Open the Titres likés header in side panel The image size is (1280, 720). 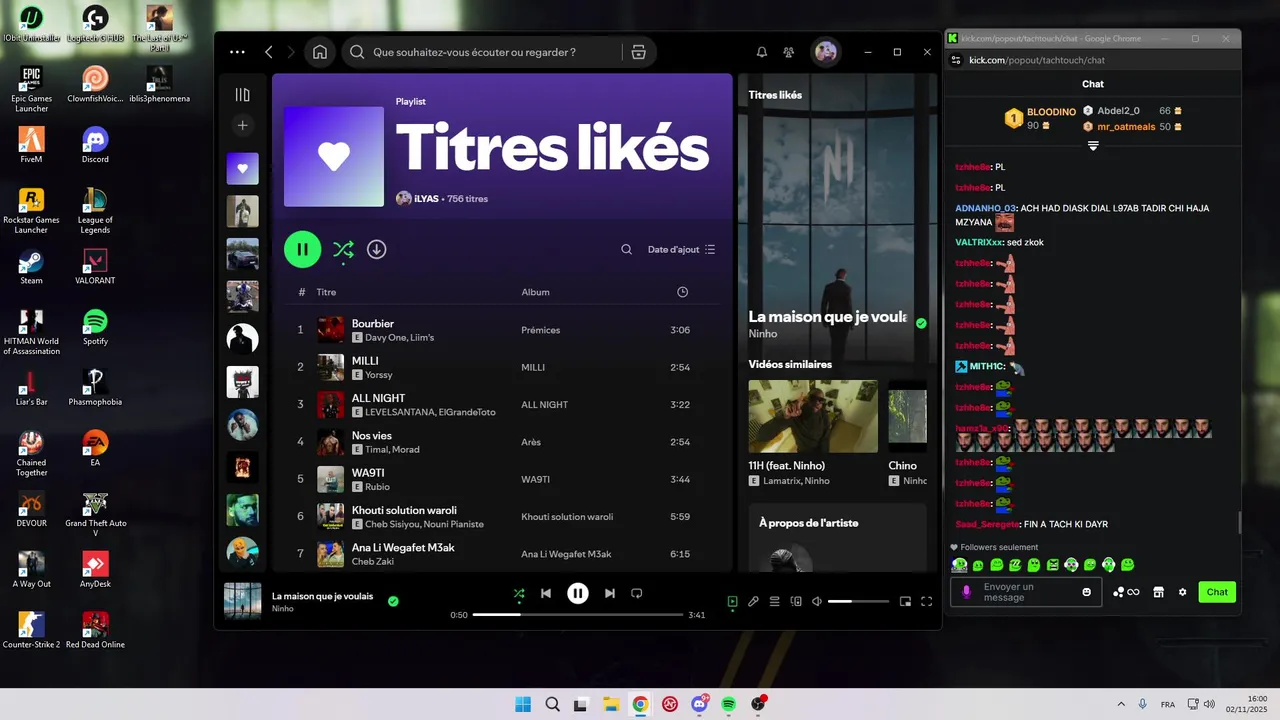[x=775, y=95]
